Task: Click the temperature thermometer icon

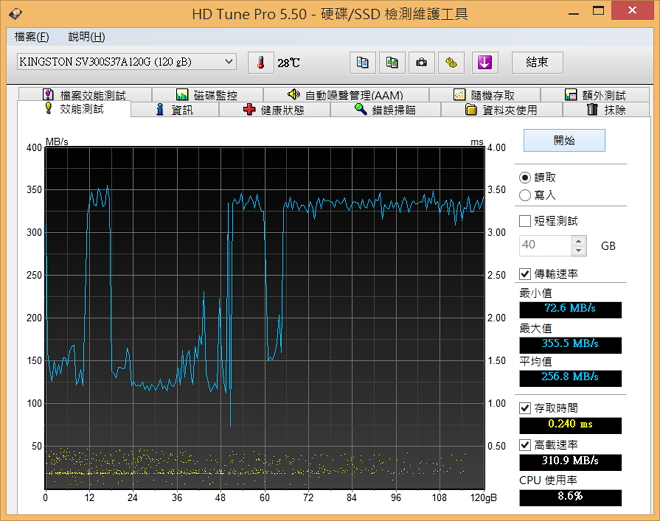Action: coord(261,63)
